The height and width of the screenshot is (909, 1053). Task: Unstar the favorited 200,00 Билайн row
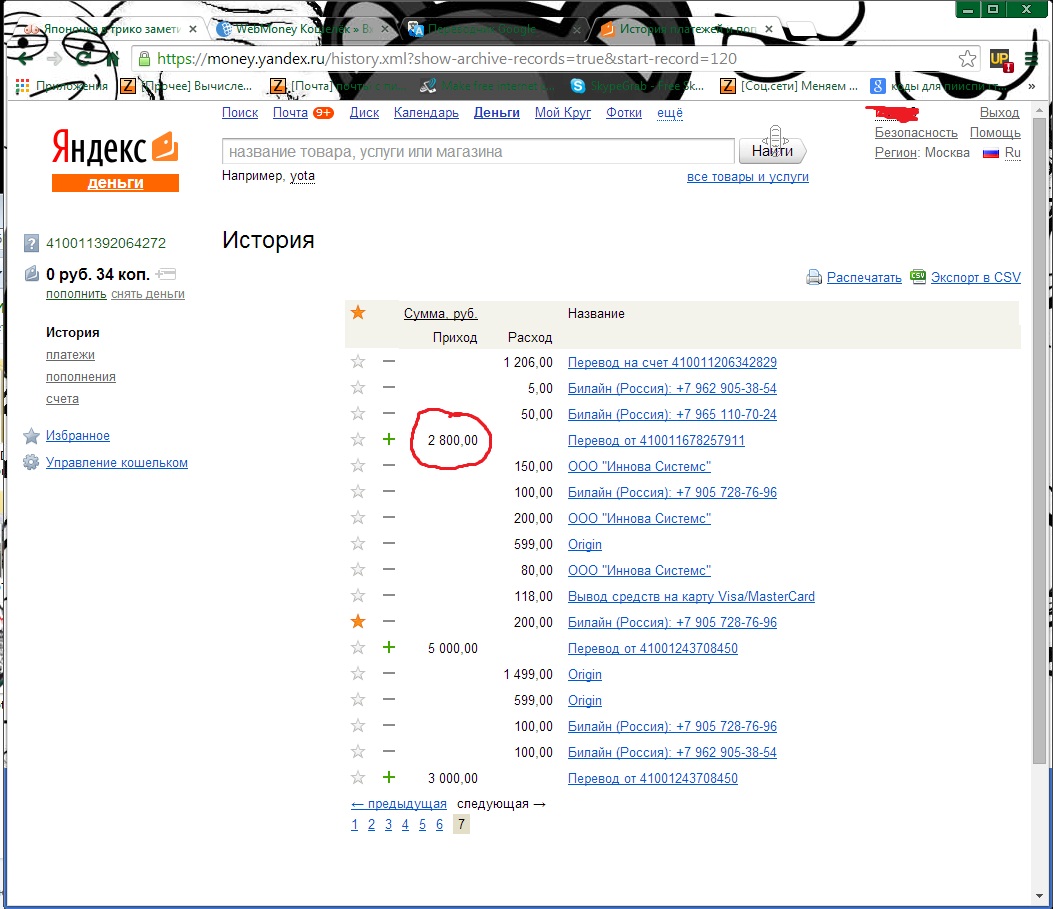click(x=358, y=622)
